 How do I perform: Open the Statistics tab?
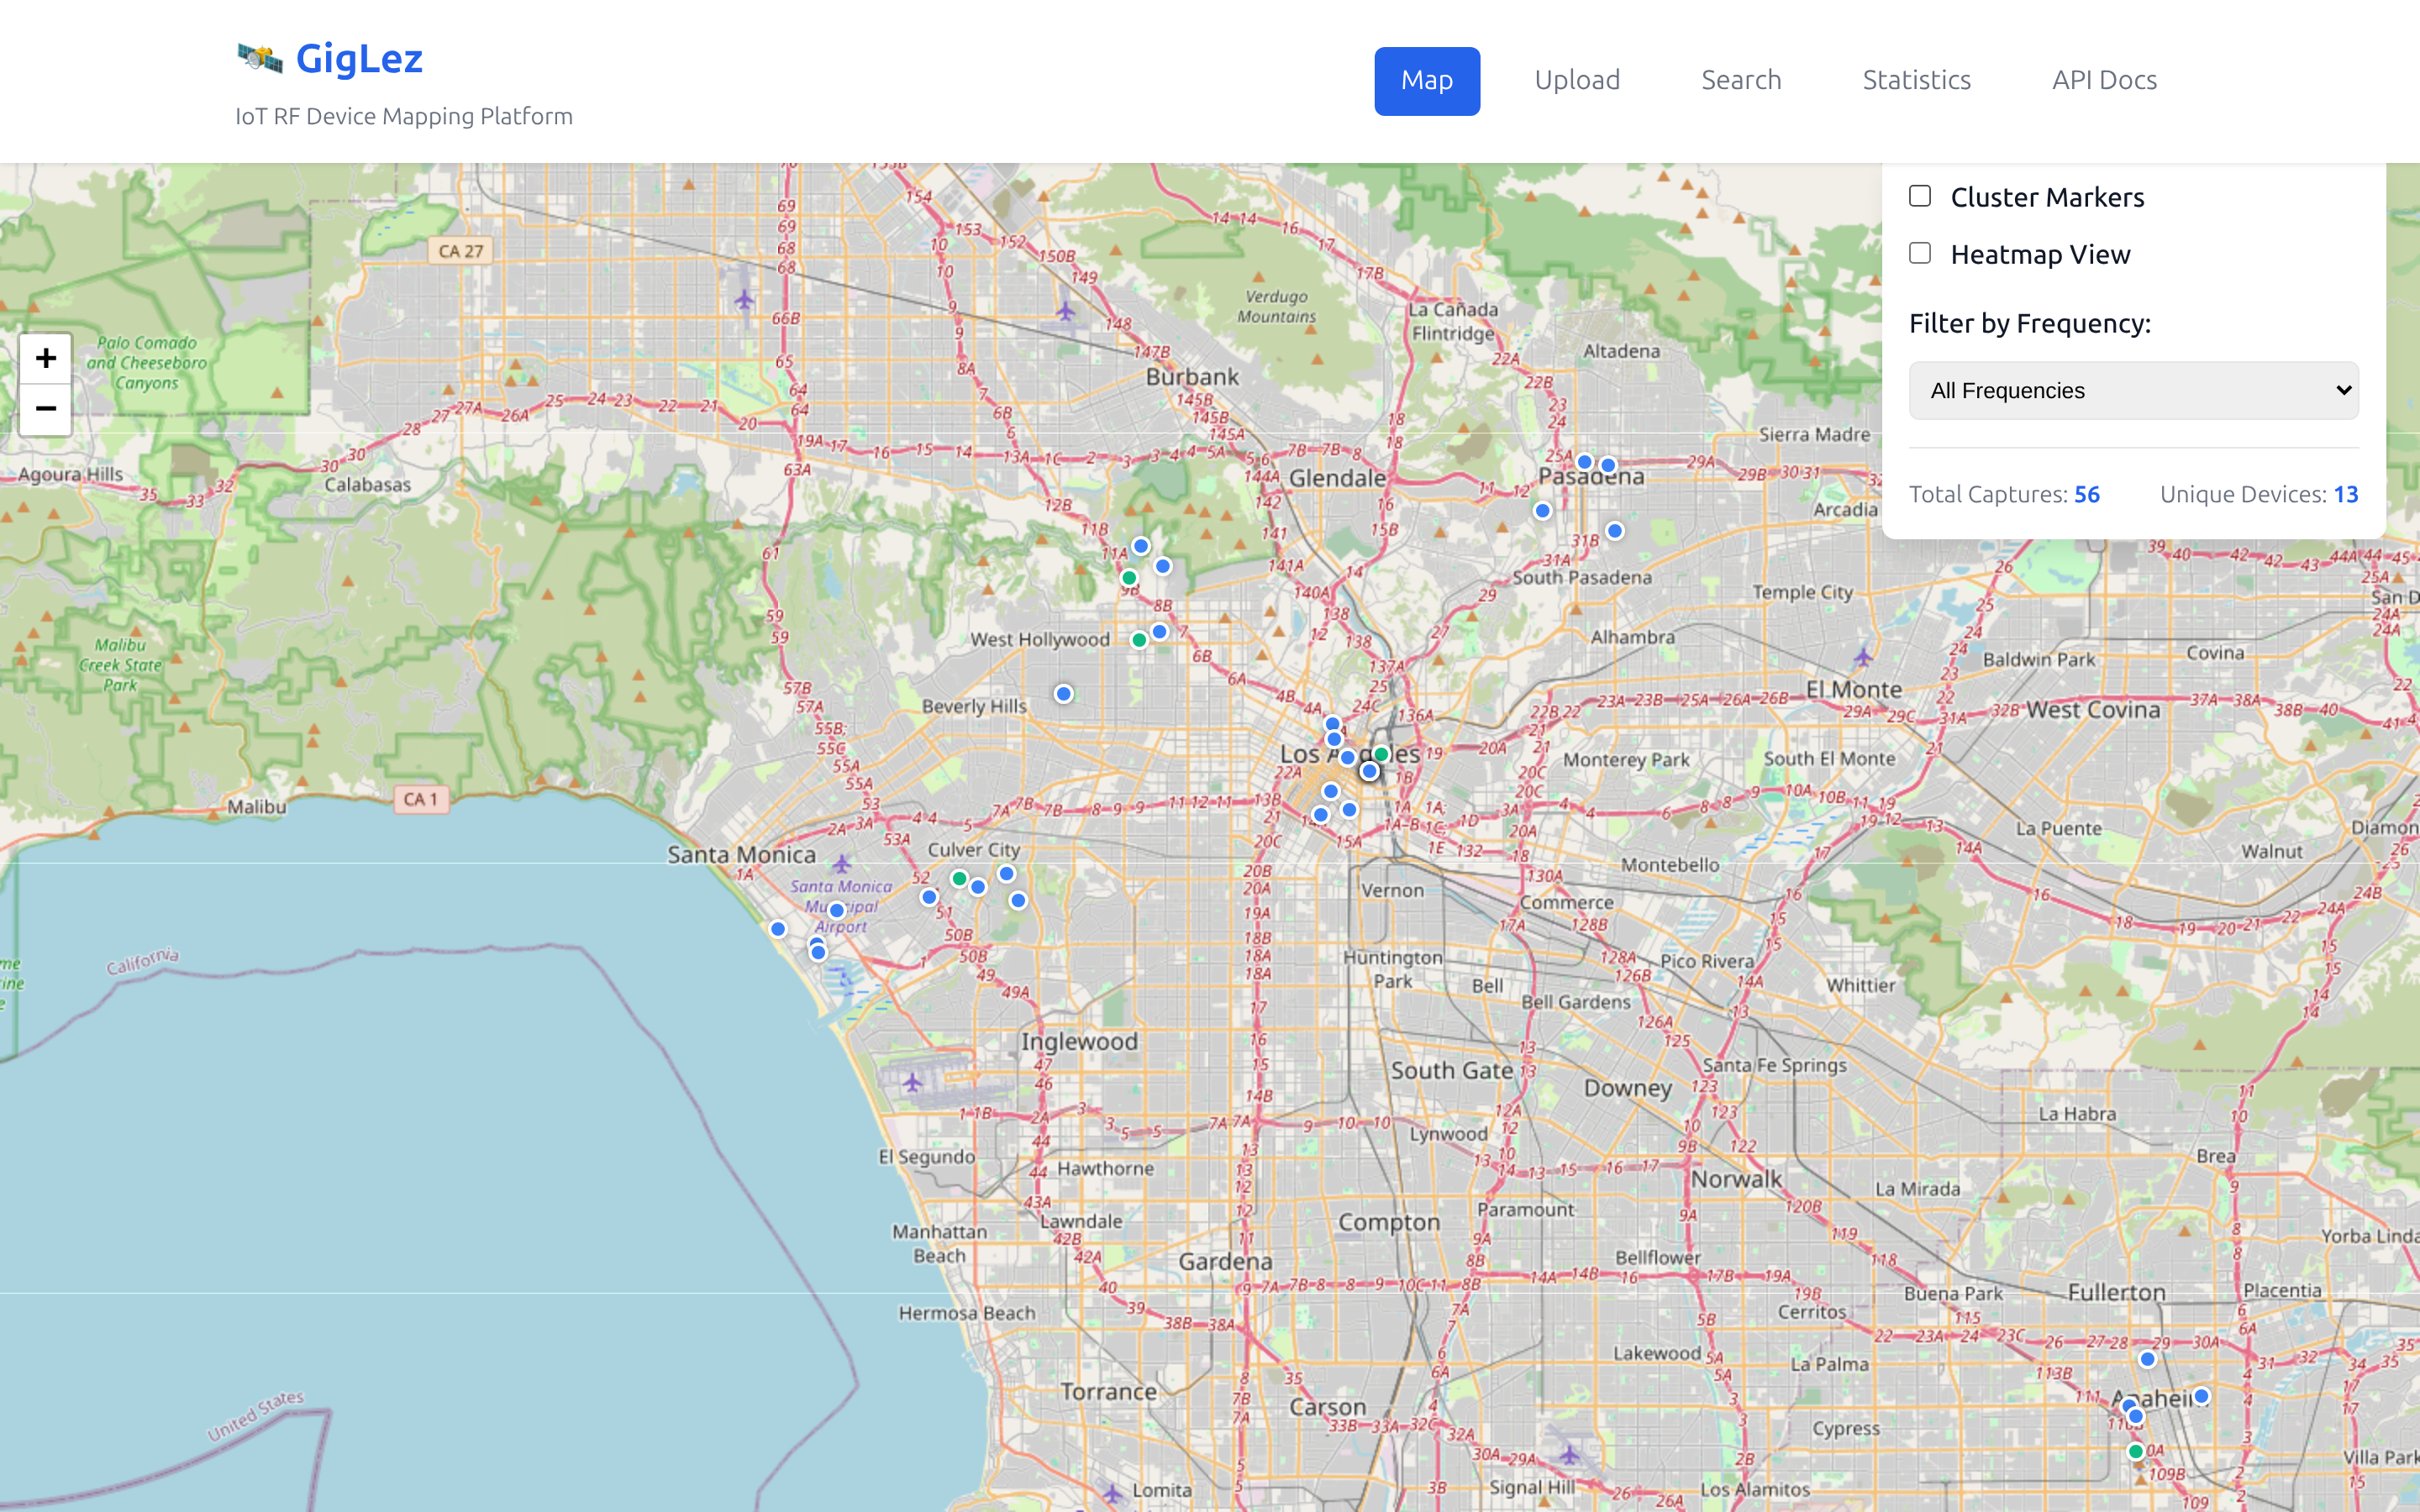click(1916, 81)
